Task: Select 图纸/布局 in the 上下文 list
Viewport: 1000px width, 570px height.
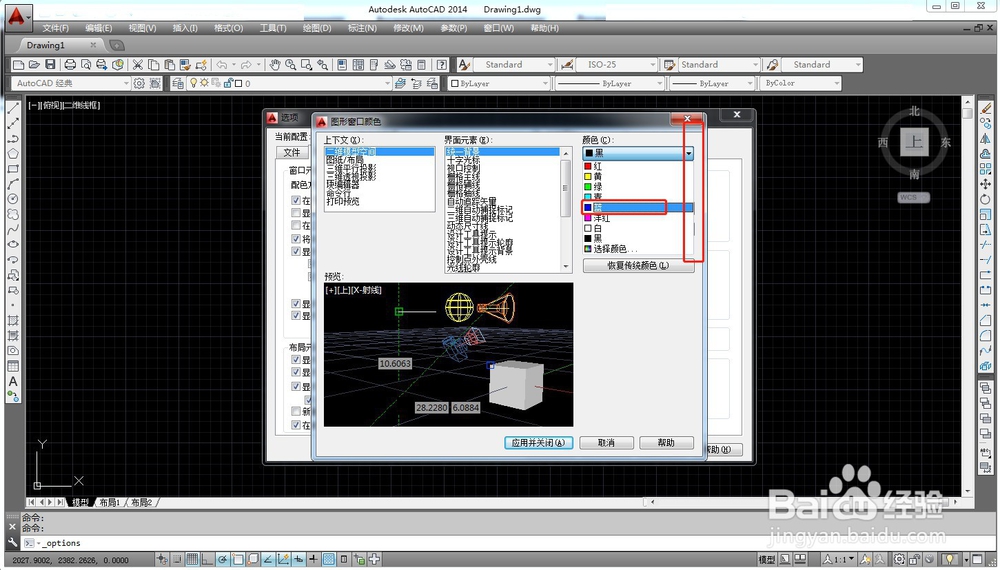Action: coord(344,160)
